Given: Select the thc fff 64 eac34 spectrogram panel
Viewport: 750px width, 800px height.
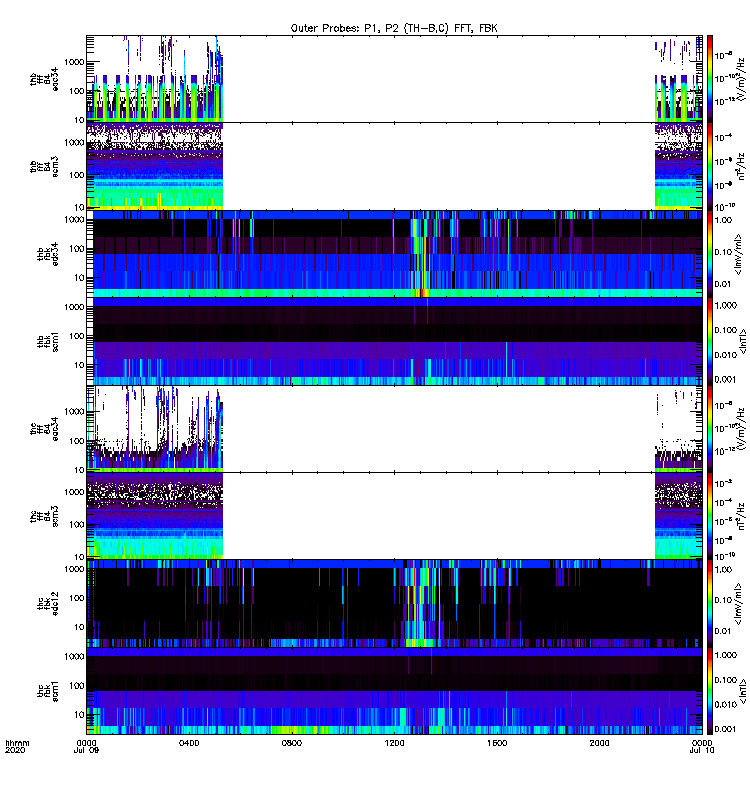Looking at the screenshot, I should [394, 429].
